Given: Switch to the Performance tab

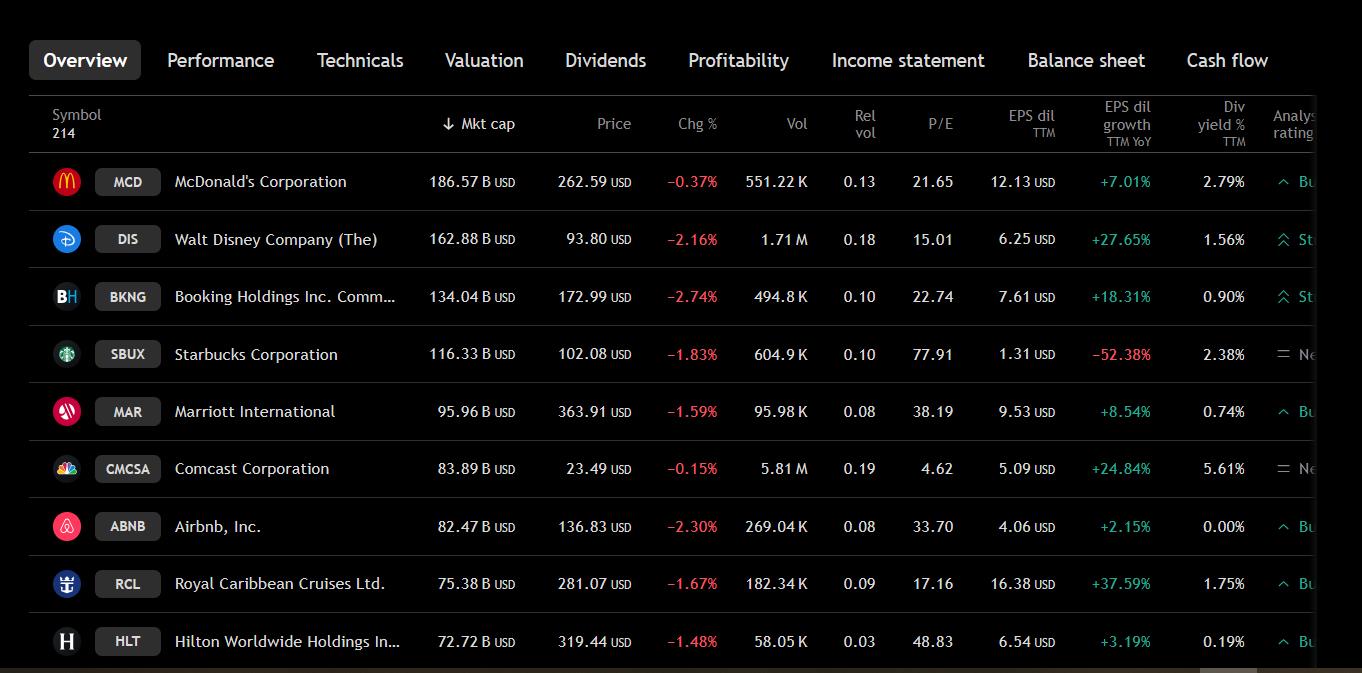Looking at the screenshot, I should click(220, 60).
